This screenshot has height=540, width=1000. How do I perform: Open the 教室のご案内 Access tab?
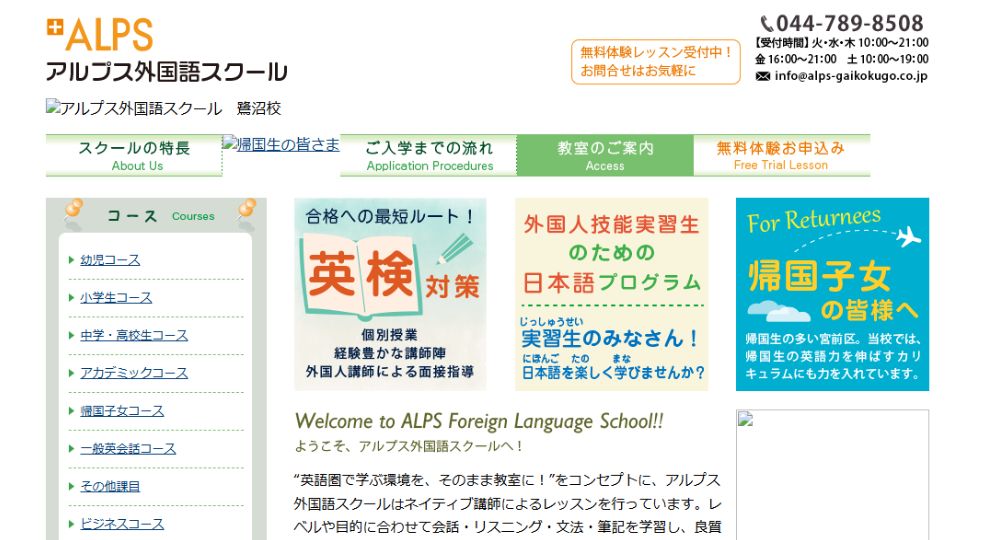(x=605, y=156)
